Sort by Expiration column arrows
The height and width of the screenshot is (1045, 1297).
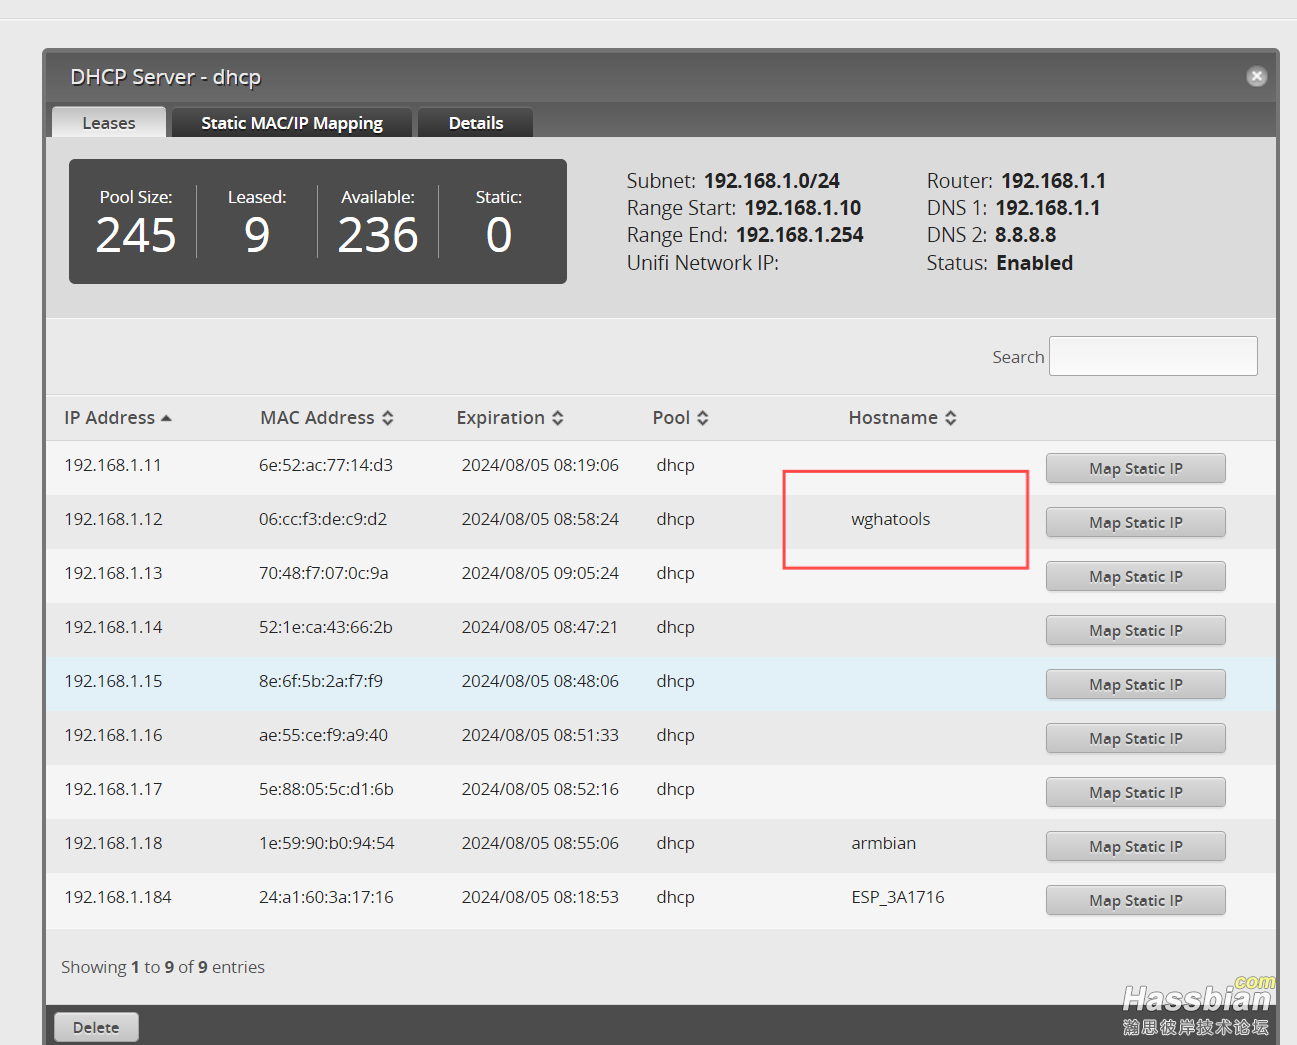557,418
